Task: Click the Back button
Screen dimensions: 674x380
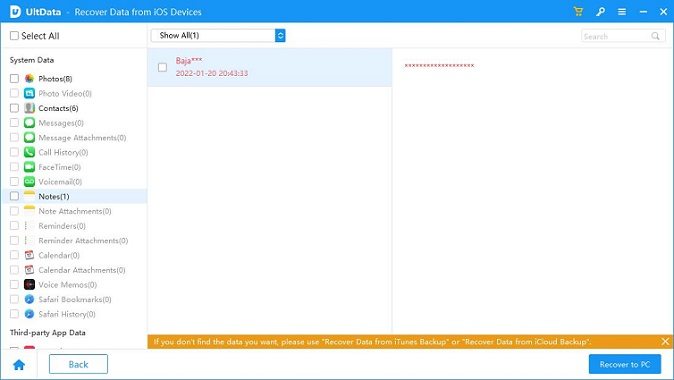Action: (x=78, y=365)
